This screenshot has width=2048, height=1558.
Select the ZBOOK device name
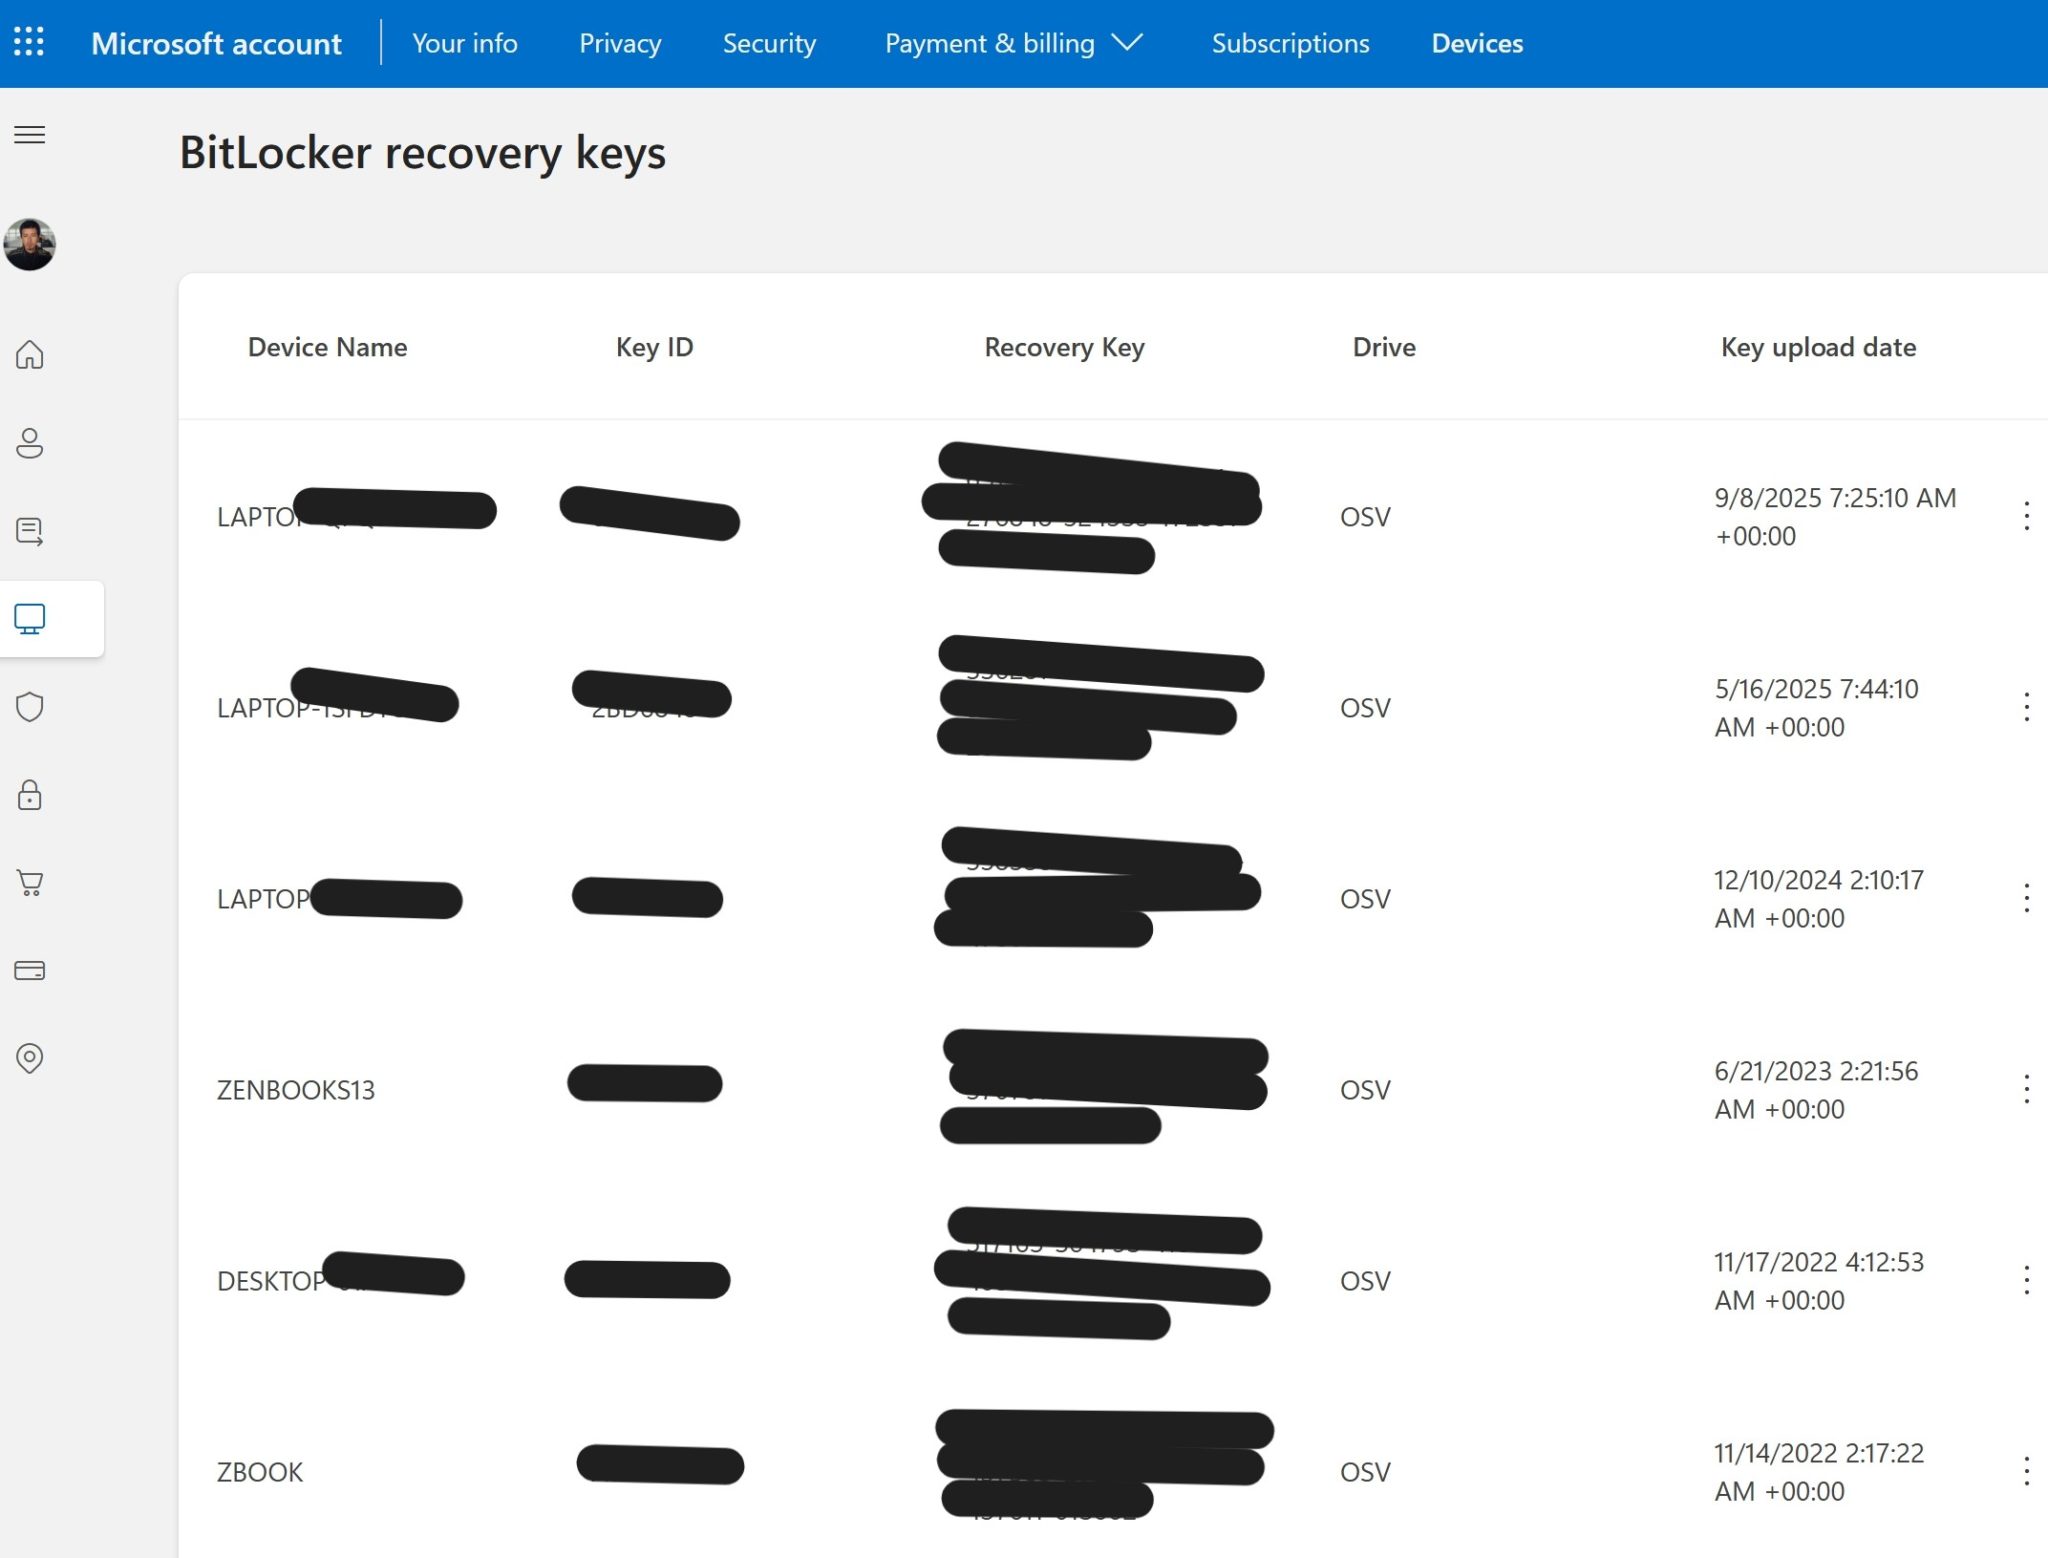(260, 1471)
